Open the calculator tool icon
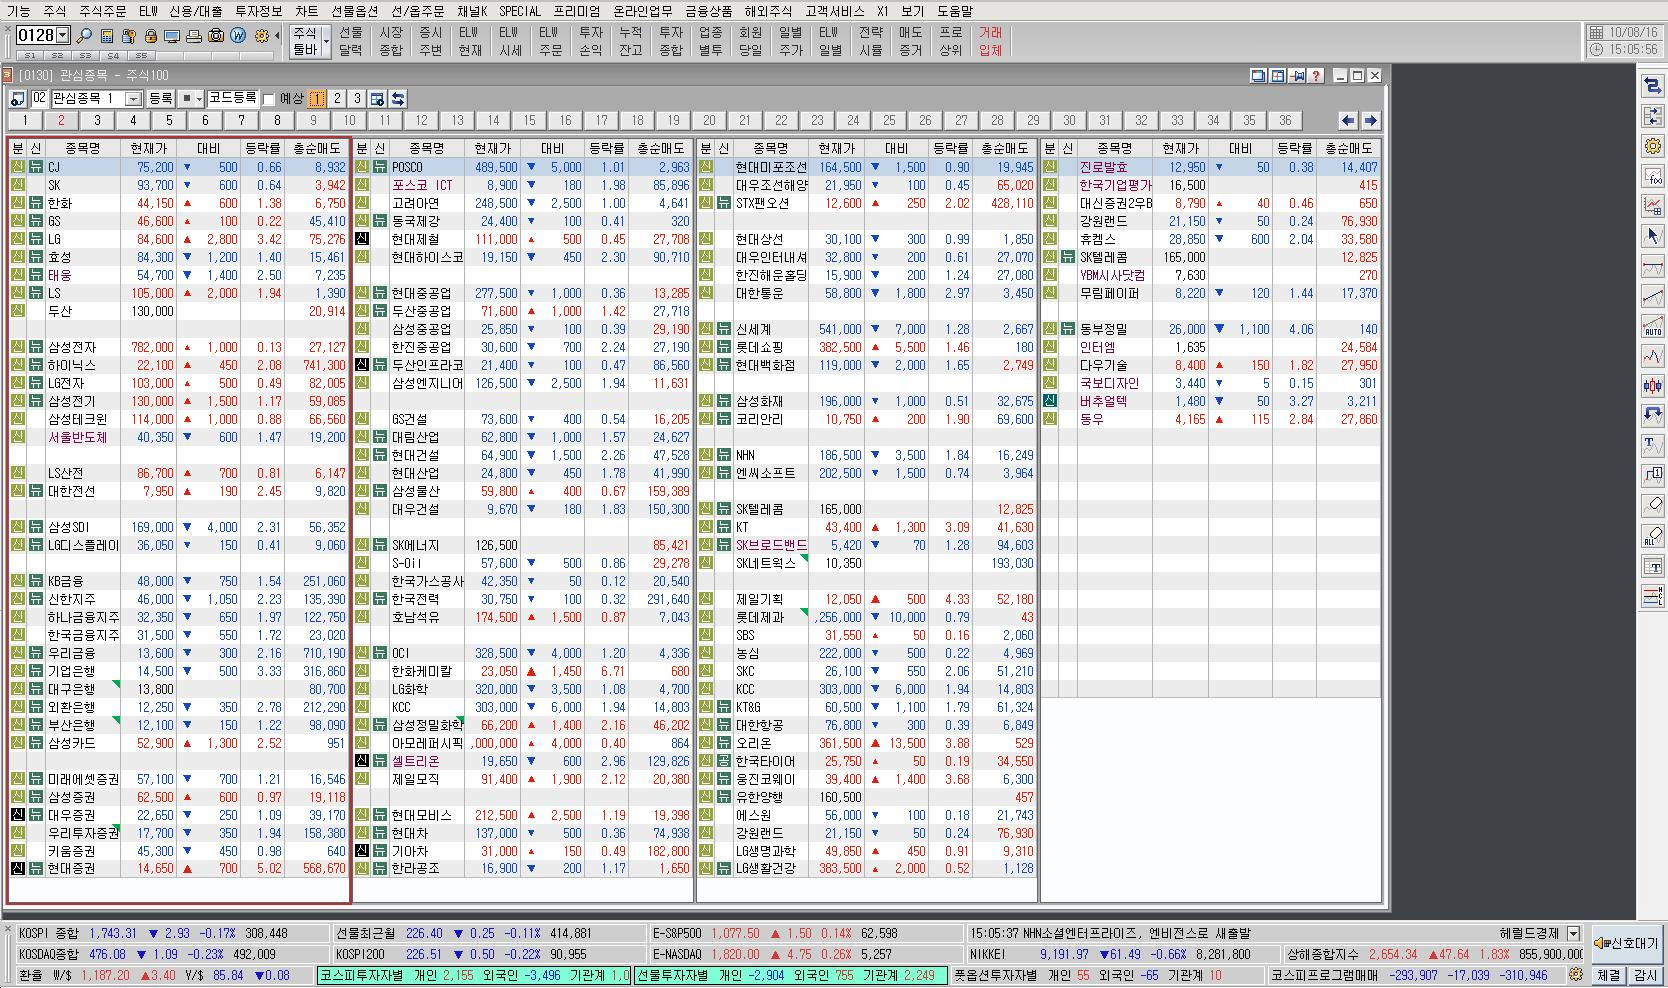1668x988 pixels. [x=107, y=36]
